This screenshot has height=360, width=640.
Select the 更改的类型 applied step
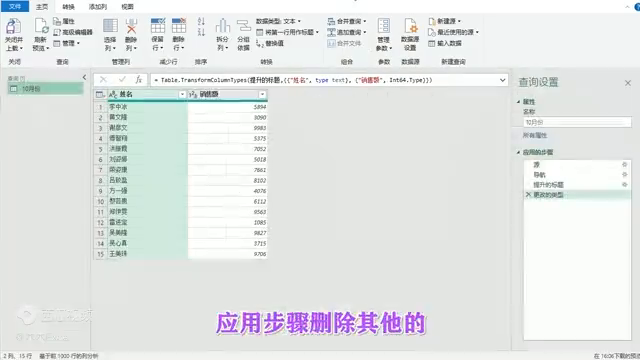[578, 195]
